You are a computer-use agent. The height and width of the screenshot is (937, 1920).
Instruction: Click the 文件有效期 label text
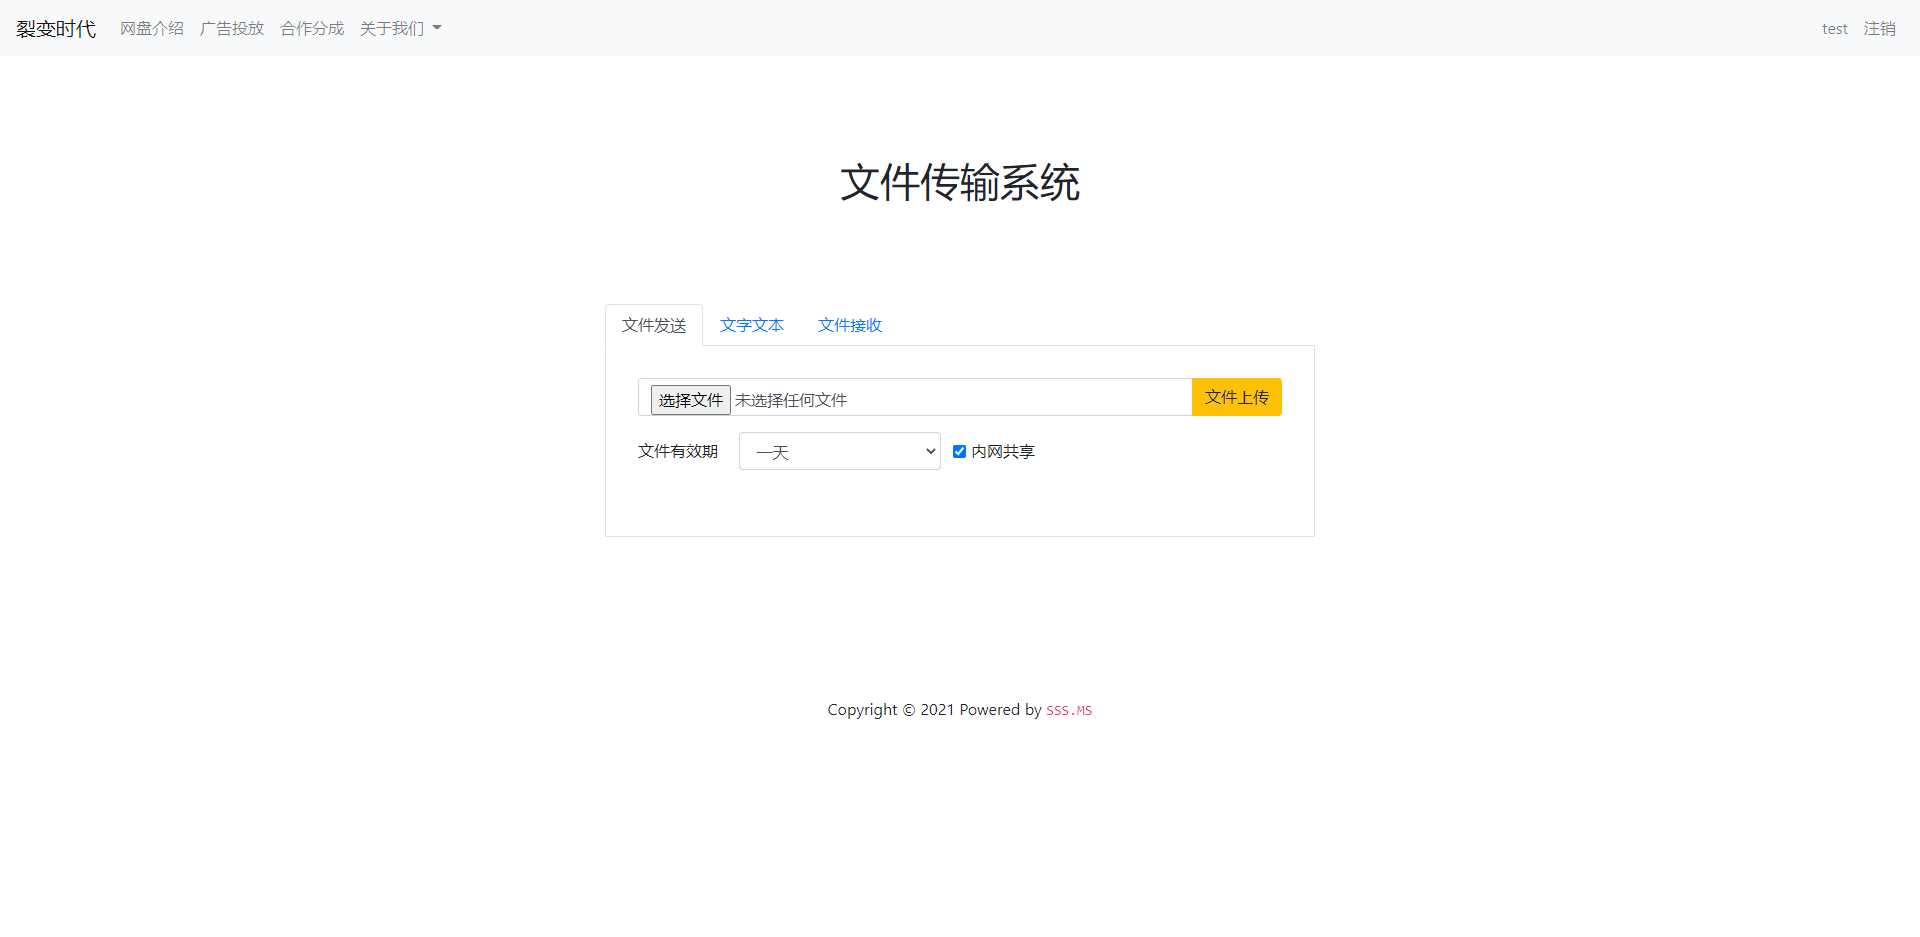pos(677,451)
